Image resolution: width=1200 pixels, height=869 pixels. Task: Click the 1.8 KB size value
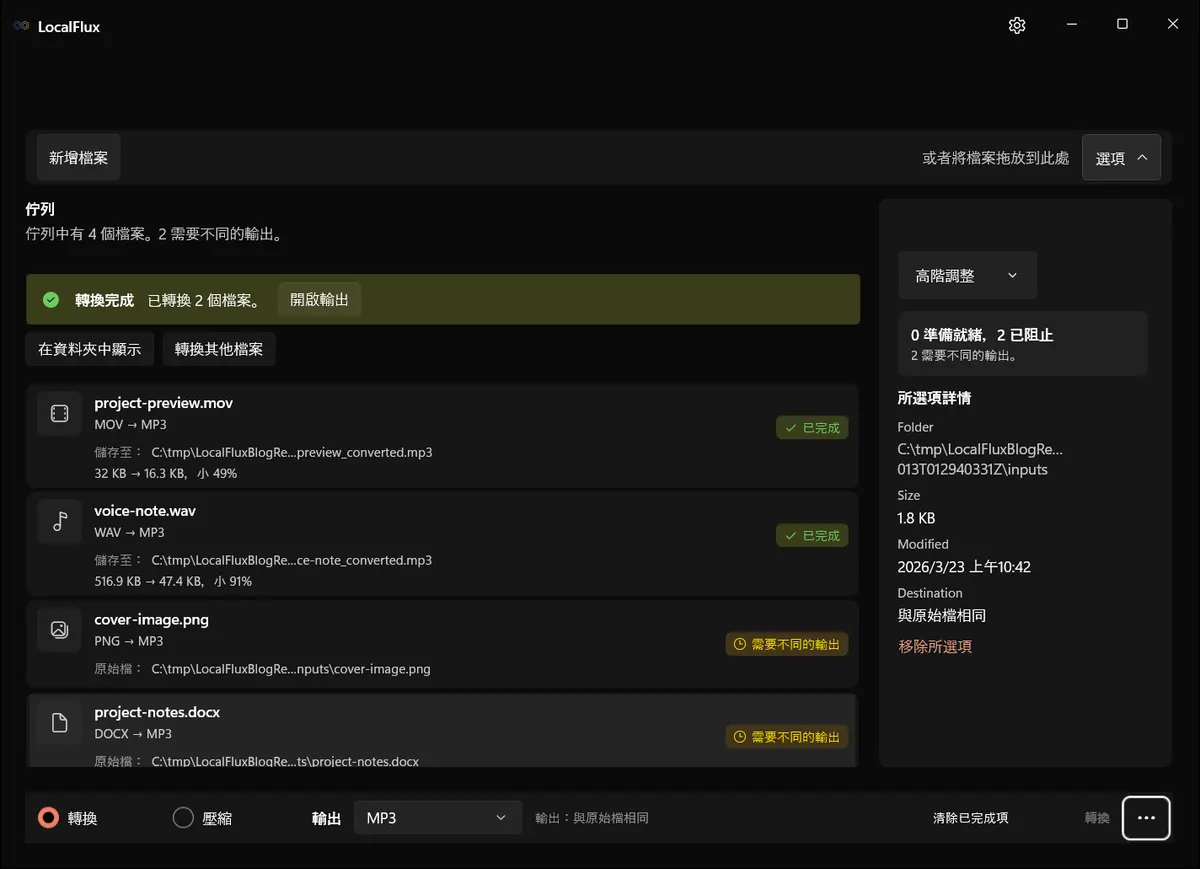[916, 518]
